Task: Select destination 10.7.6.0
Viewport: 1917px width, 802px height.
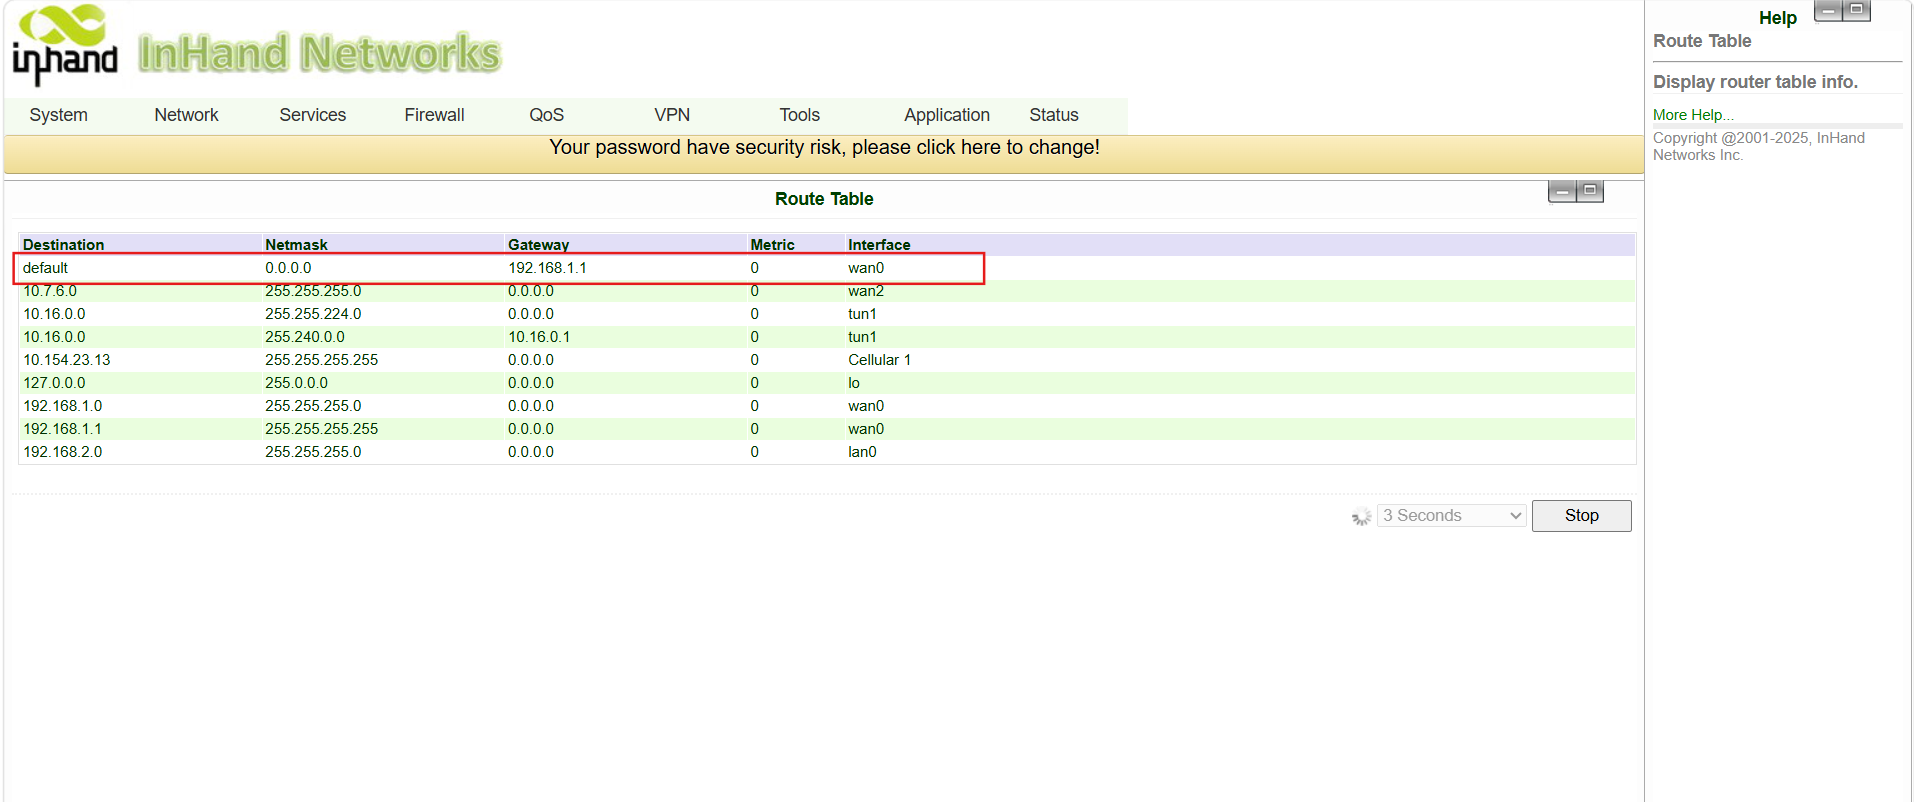Action: click(50, 291)
